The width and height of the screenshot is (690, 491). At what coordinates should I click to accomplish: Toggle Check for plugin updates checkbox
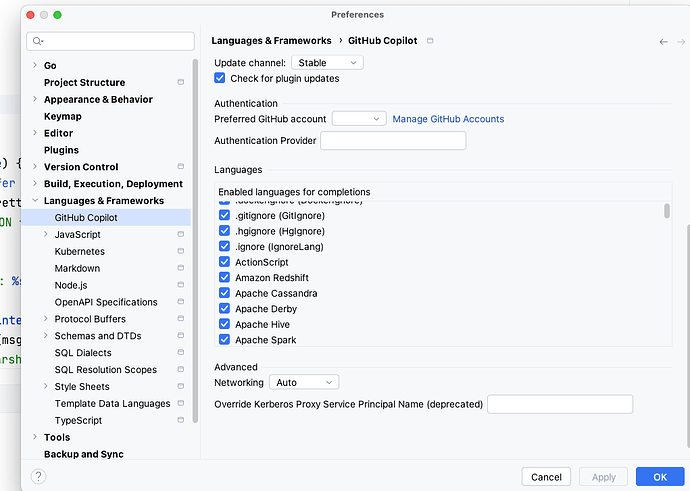(x=220, y=78)
